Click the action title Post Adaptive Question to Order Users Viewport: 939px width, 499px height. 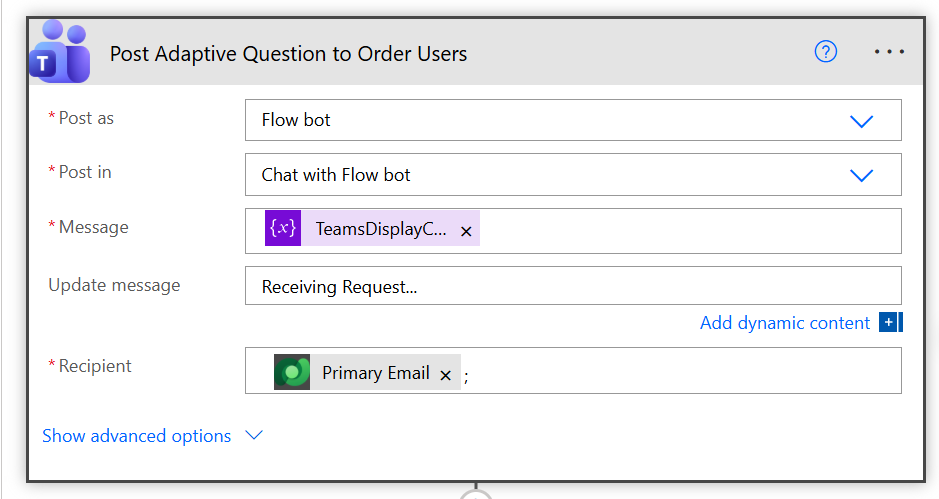tap(288, 54)
